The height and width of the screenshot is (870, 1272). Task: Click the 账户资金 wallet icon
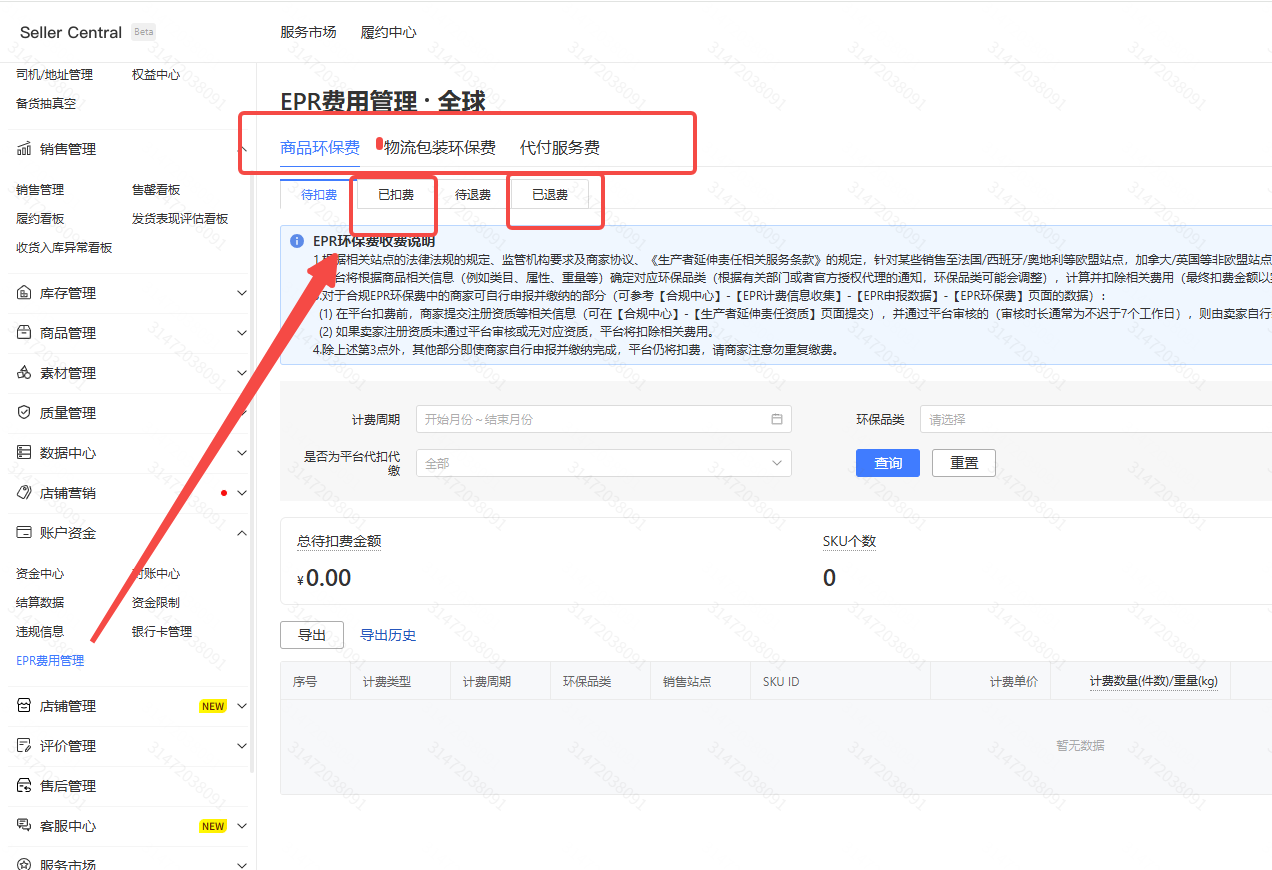click(24, 533)
